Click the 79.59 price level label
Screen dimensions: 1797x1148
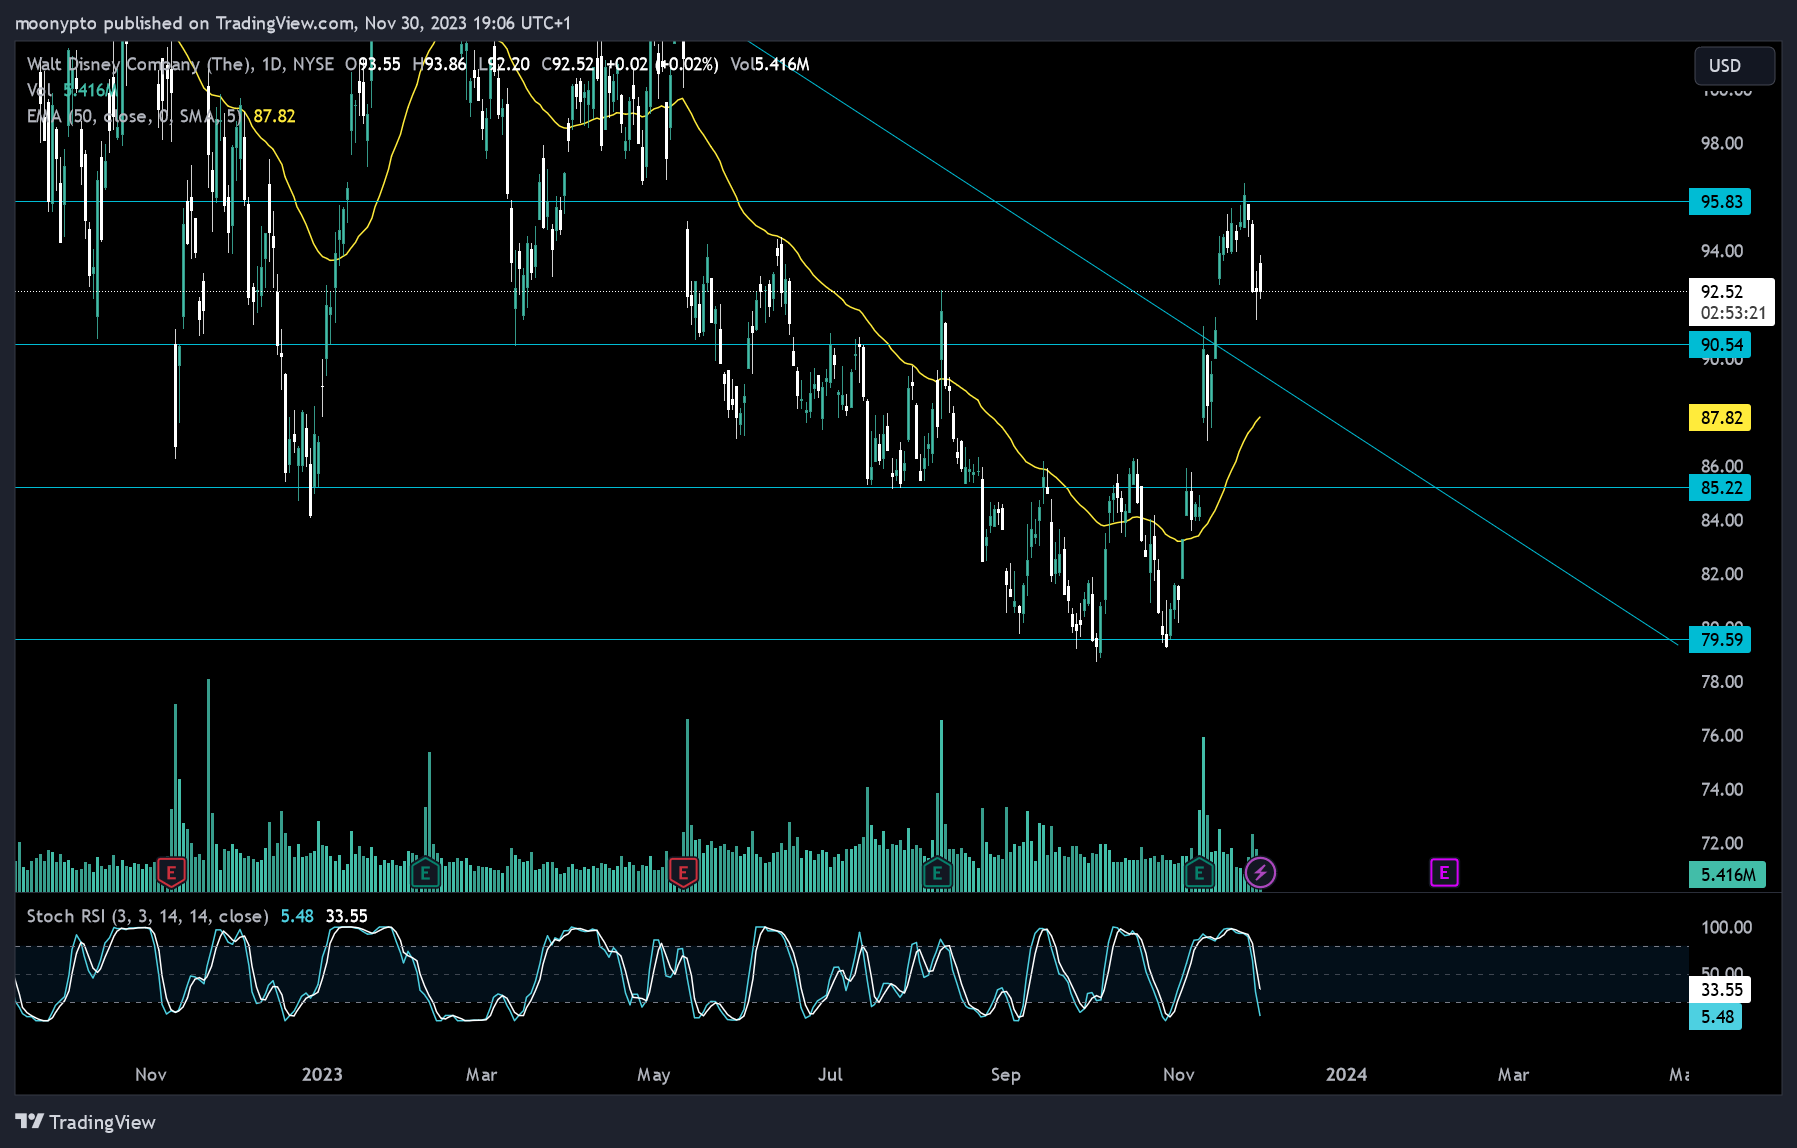(x=1720, y=639)
